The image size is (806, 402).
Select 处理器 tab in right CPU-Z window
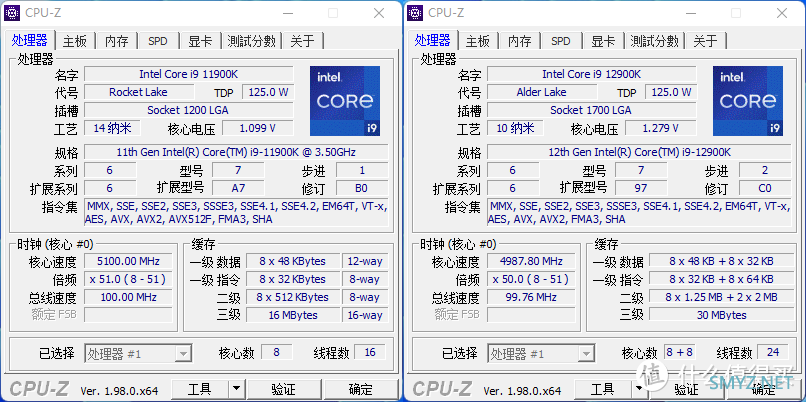[432, 40]
